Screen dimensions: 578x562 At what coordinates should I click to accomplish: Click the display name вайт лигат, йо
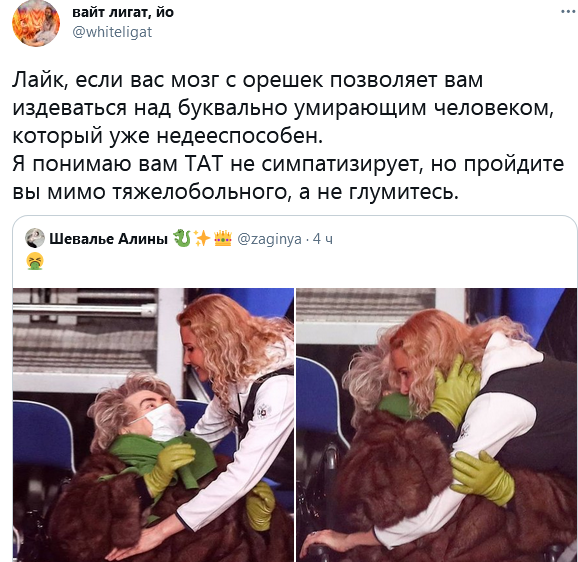[123, 12]
